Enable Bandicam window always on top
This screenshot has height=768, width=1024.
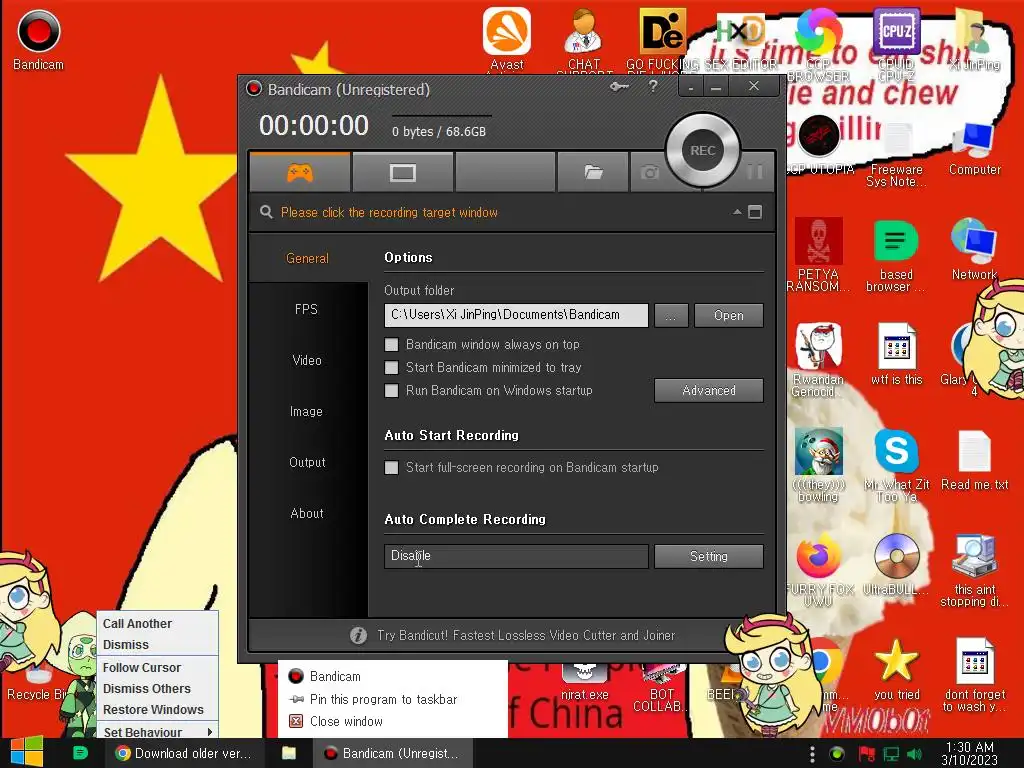391,344
